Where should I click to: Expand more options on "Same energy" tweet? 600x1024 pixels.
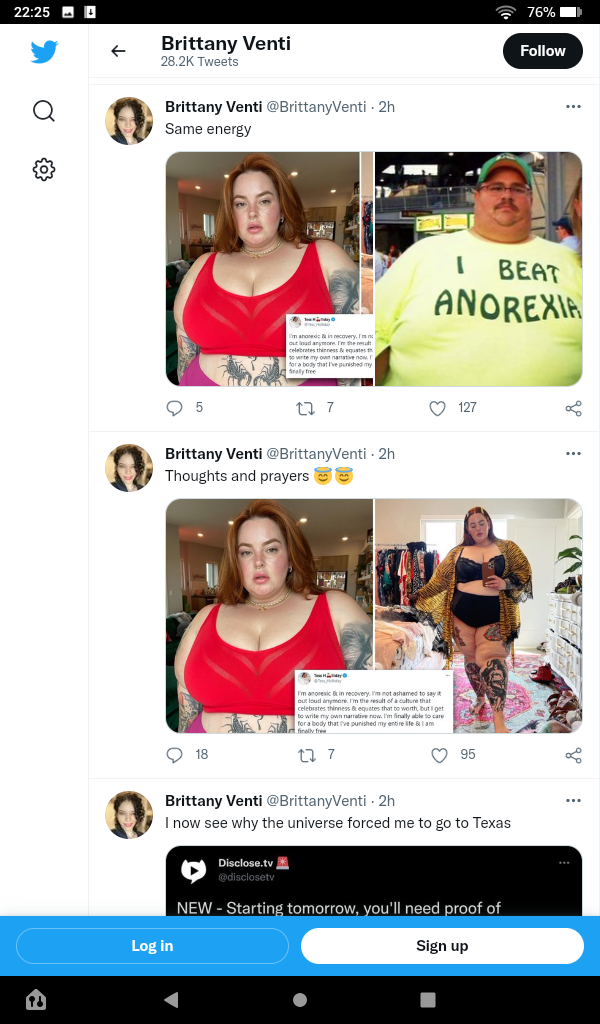[573, 106]
